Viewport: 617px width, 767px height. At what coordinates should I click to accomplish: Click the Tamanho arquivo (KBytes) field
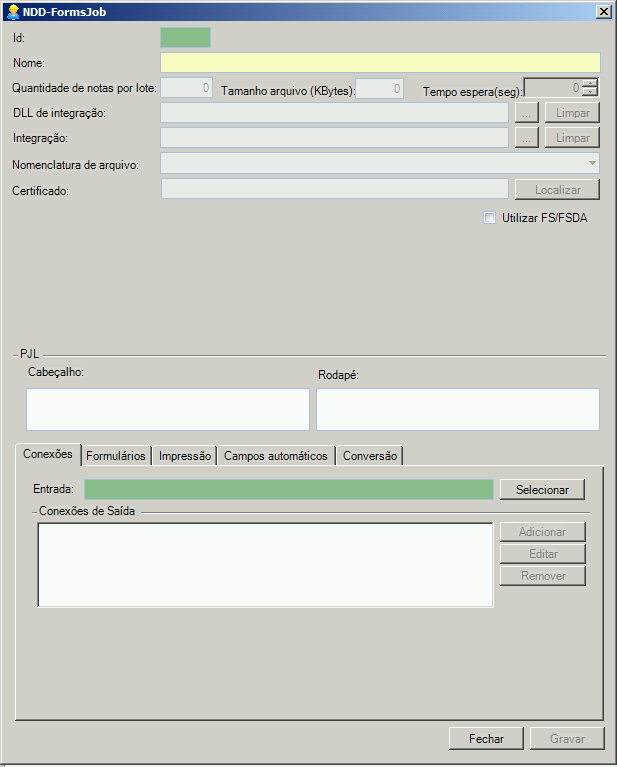pos(379,89)
